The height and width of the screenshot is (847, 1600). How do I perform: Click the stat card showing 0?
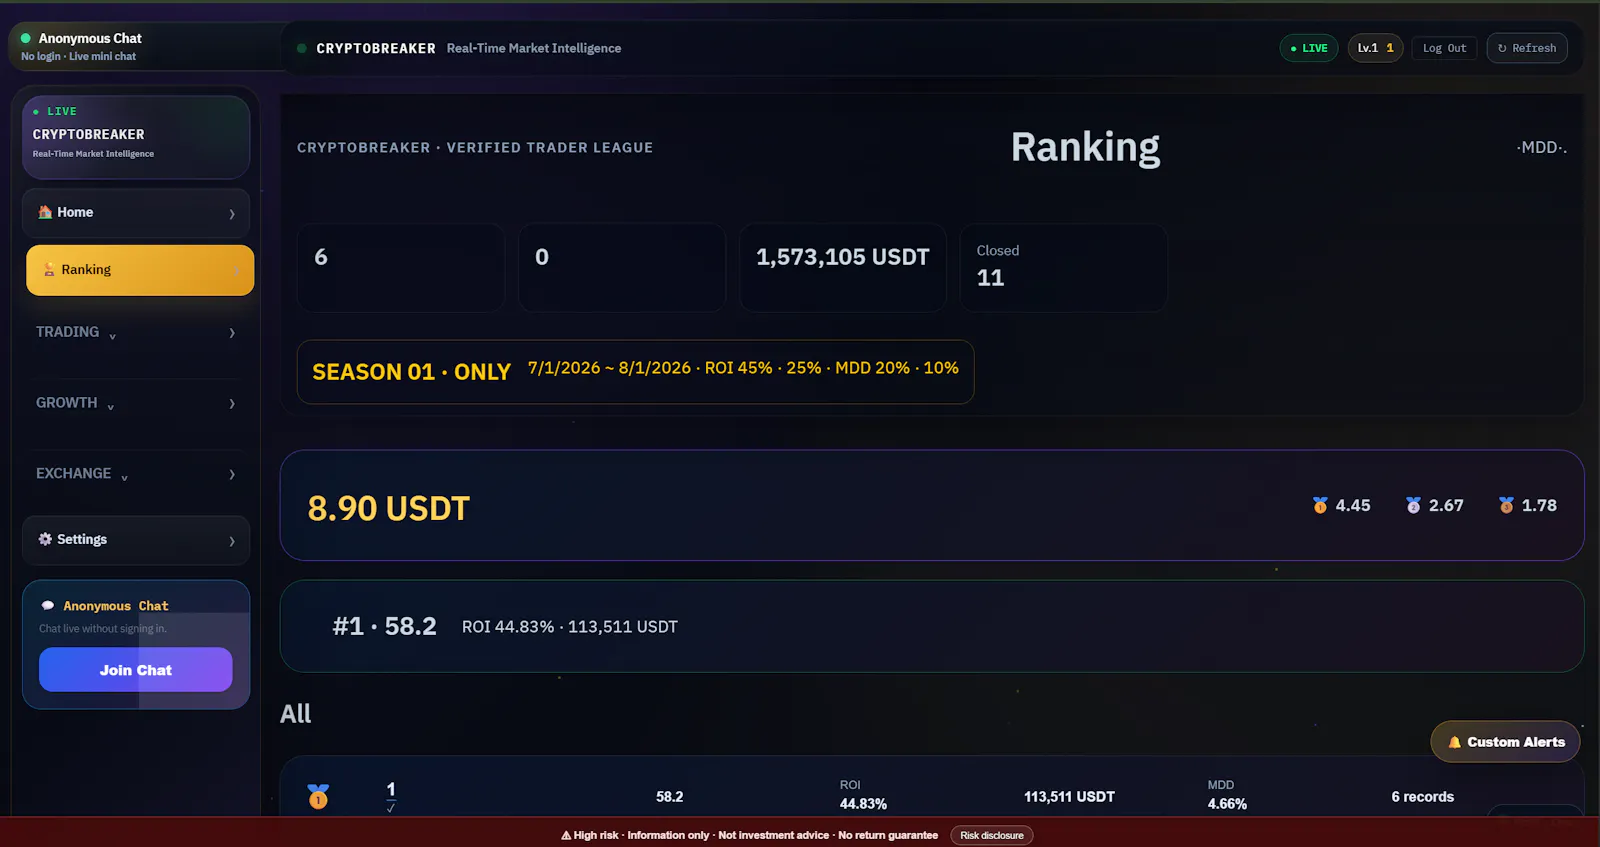coord(621,267)
